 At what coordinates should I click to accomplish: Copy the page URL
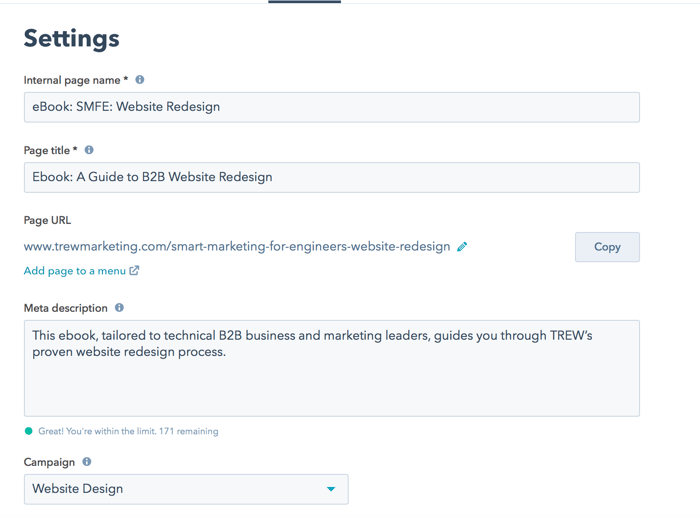pos(607,247)
